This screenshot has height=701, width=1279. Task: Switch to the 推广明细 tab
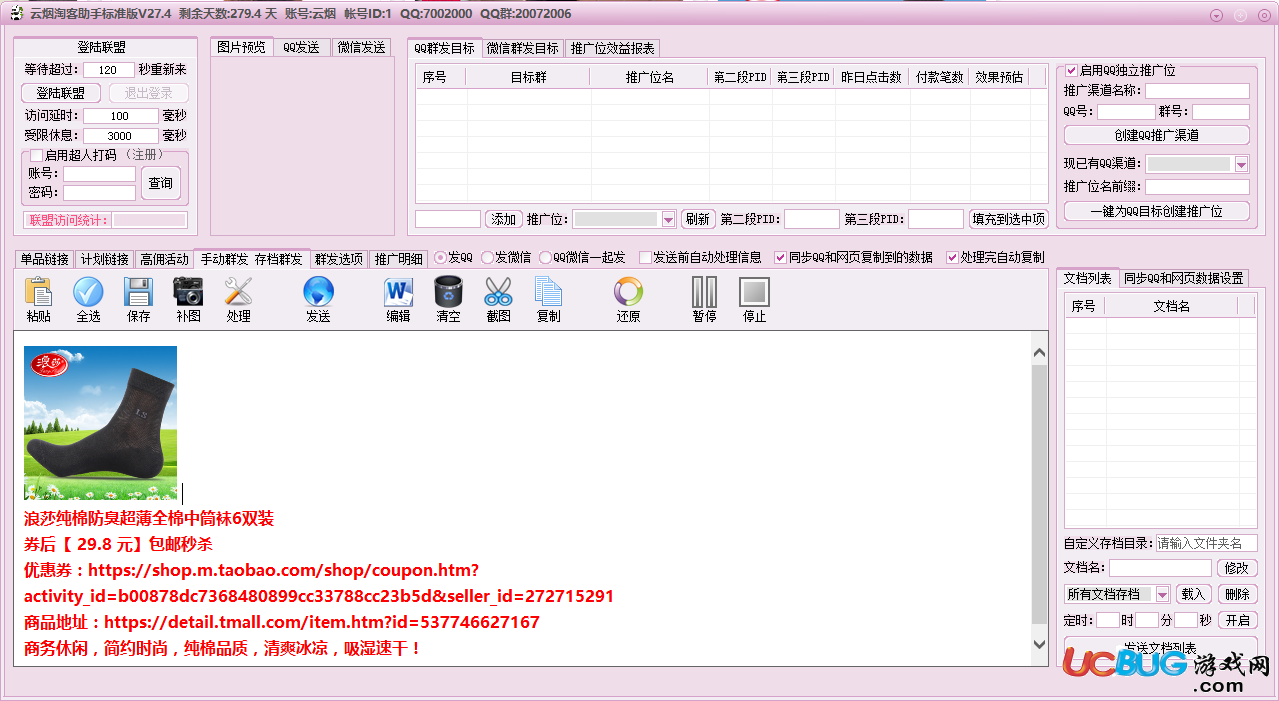pyautogui.click(x=398, y=259)
